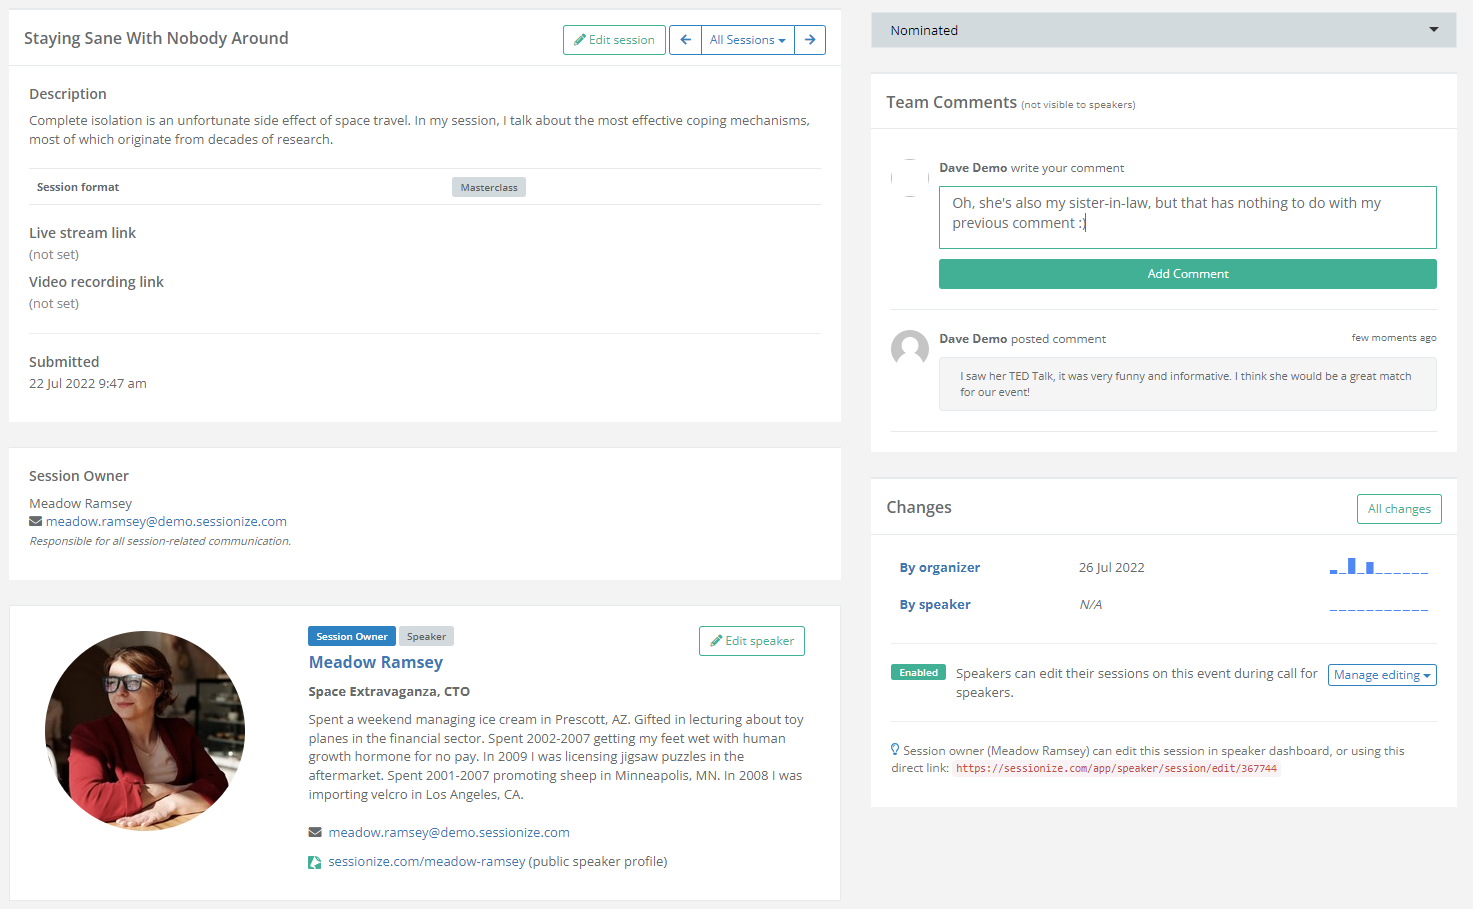Click the previous session arrow icon

point(685,40)
